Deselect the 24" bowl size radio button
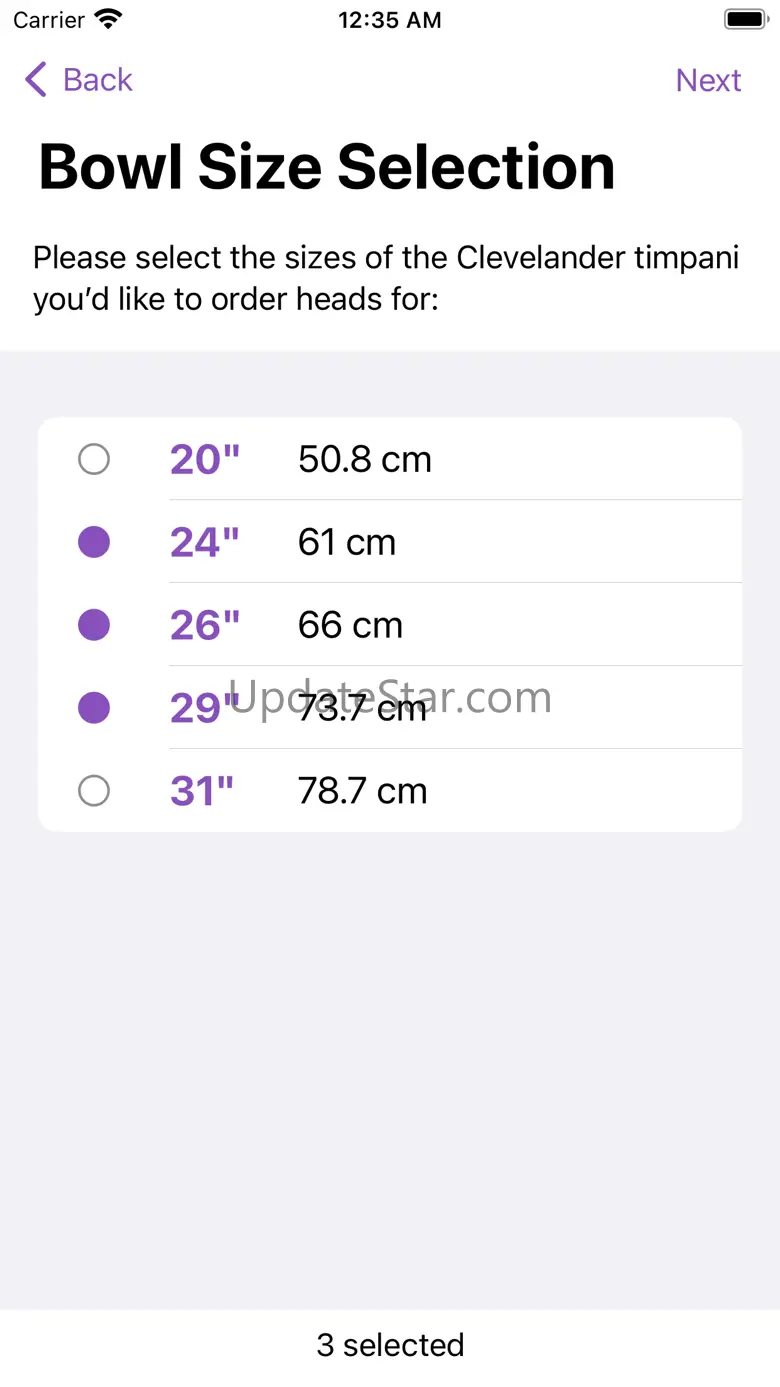 tap(94, 543)
